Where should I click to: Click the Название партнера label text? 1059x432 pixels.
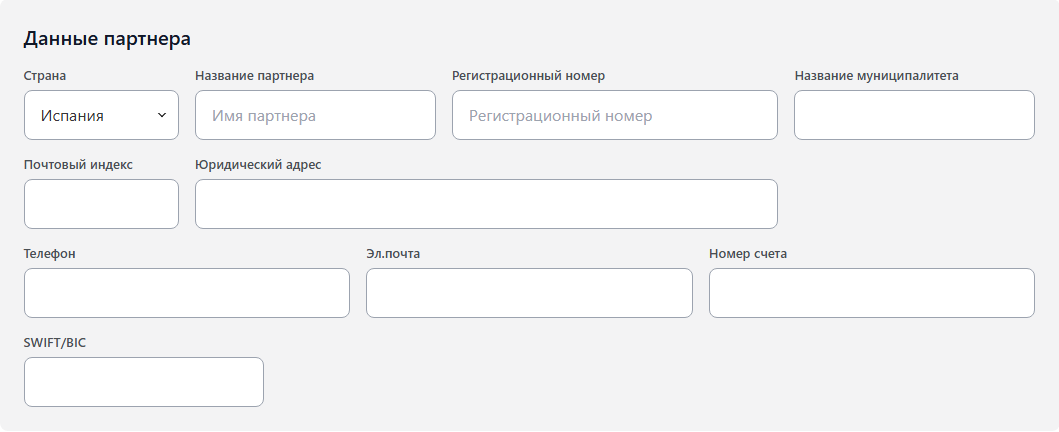click(x=255, y=76)
